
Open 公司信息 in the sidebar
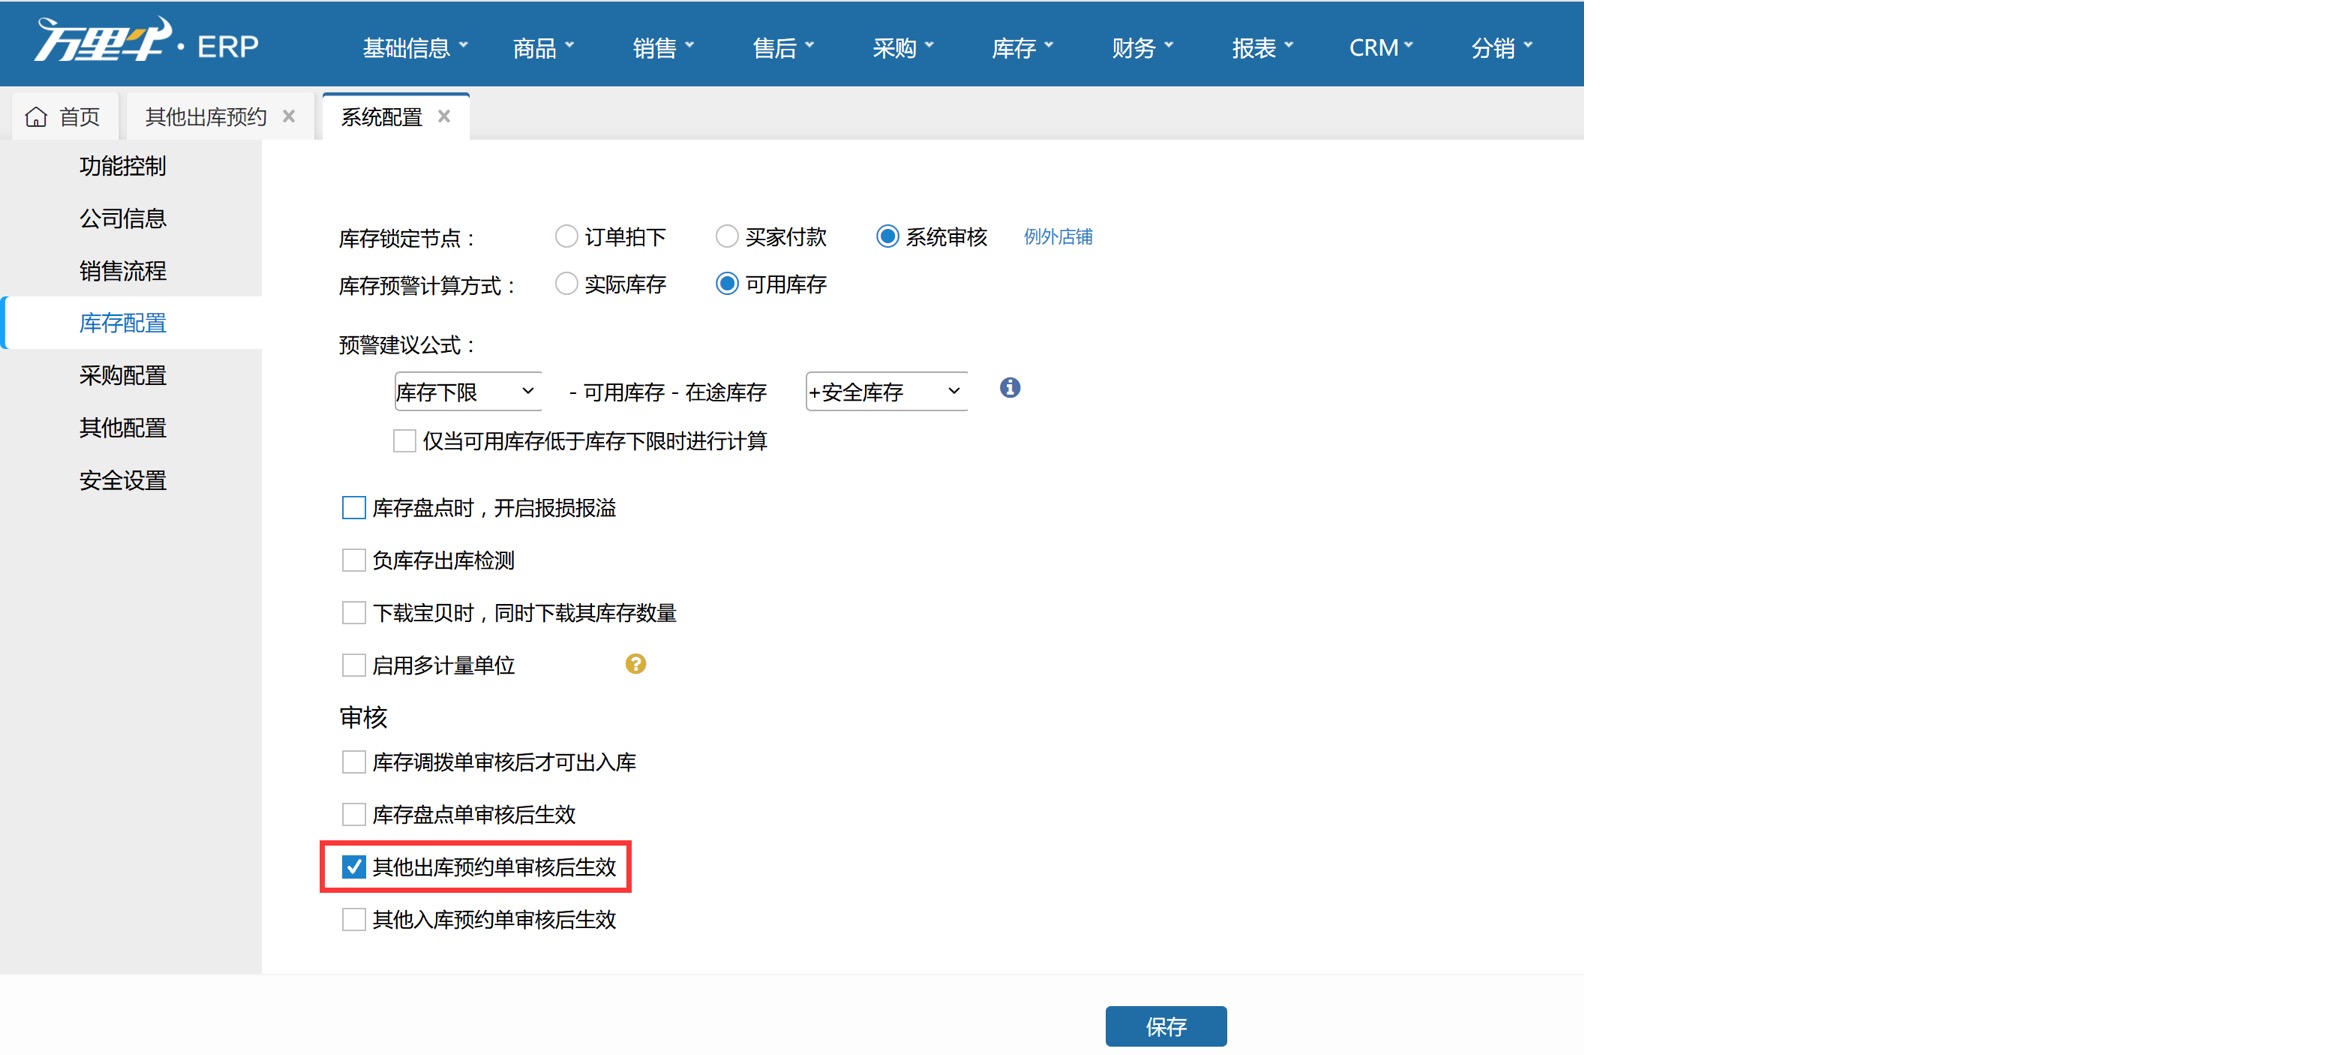point(123,218)
